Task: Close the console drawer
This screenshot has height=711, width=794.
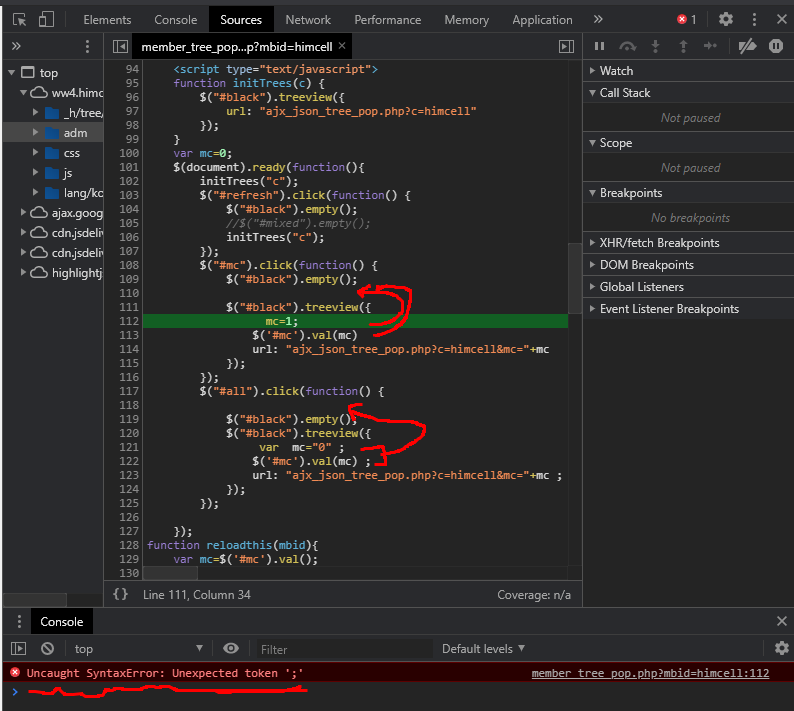Action: [x=781, y=621]
